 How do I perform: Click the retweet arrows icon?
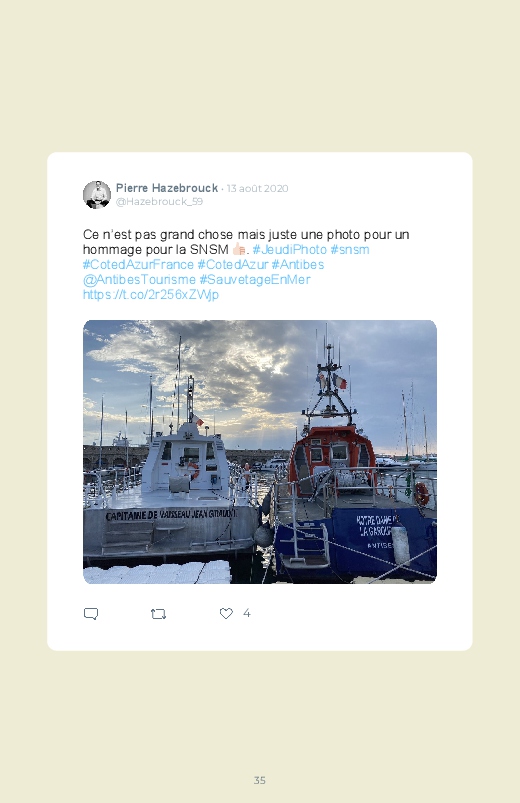click(x=158, y=614)
